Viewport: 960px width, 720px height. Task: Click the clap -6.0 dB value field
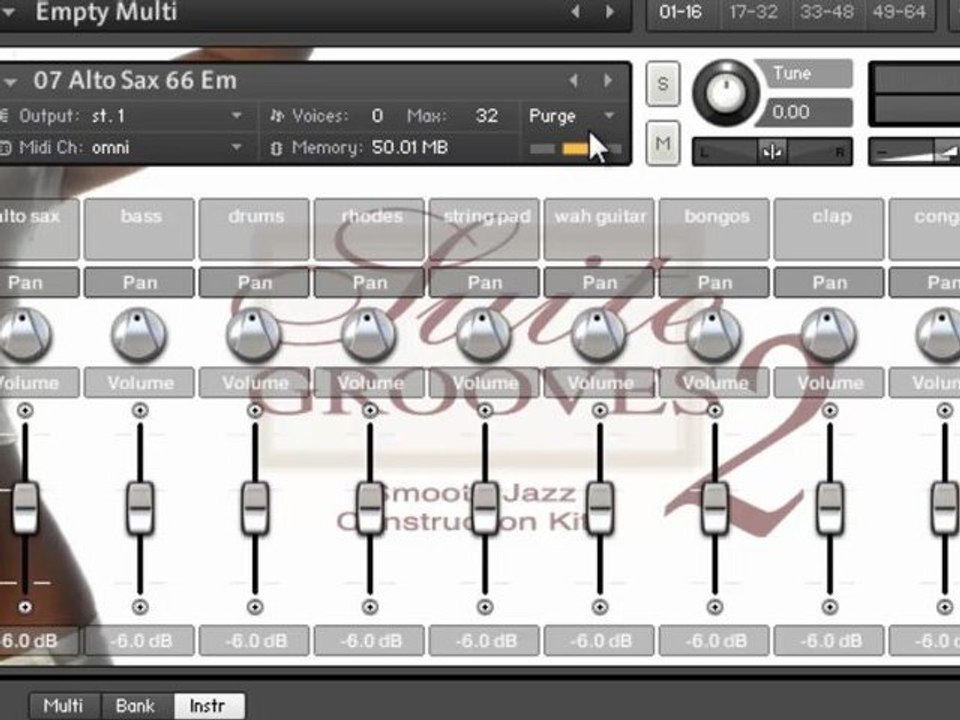point(830,641)
